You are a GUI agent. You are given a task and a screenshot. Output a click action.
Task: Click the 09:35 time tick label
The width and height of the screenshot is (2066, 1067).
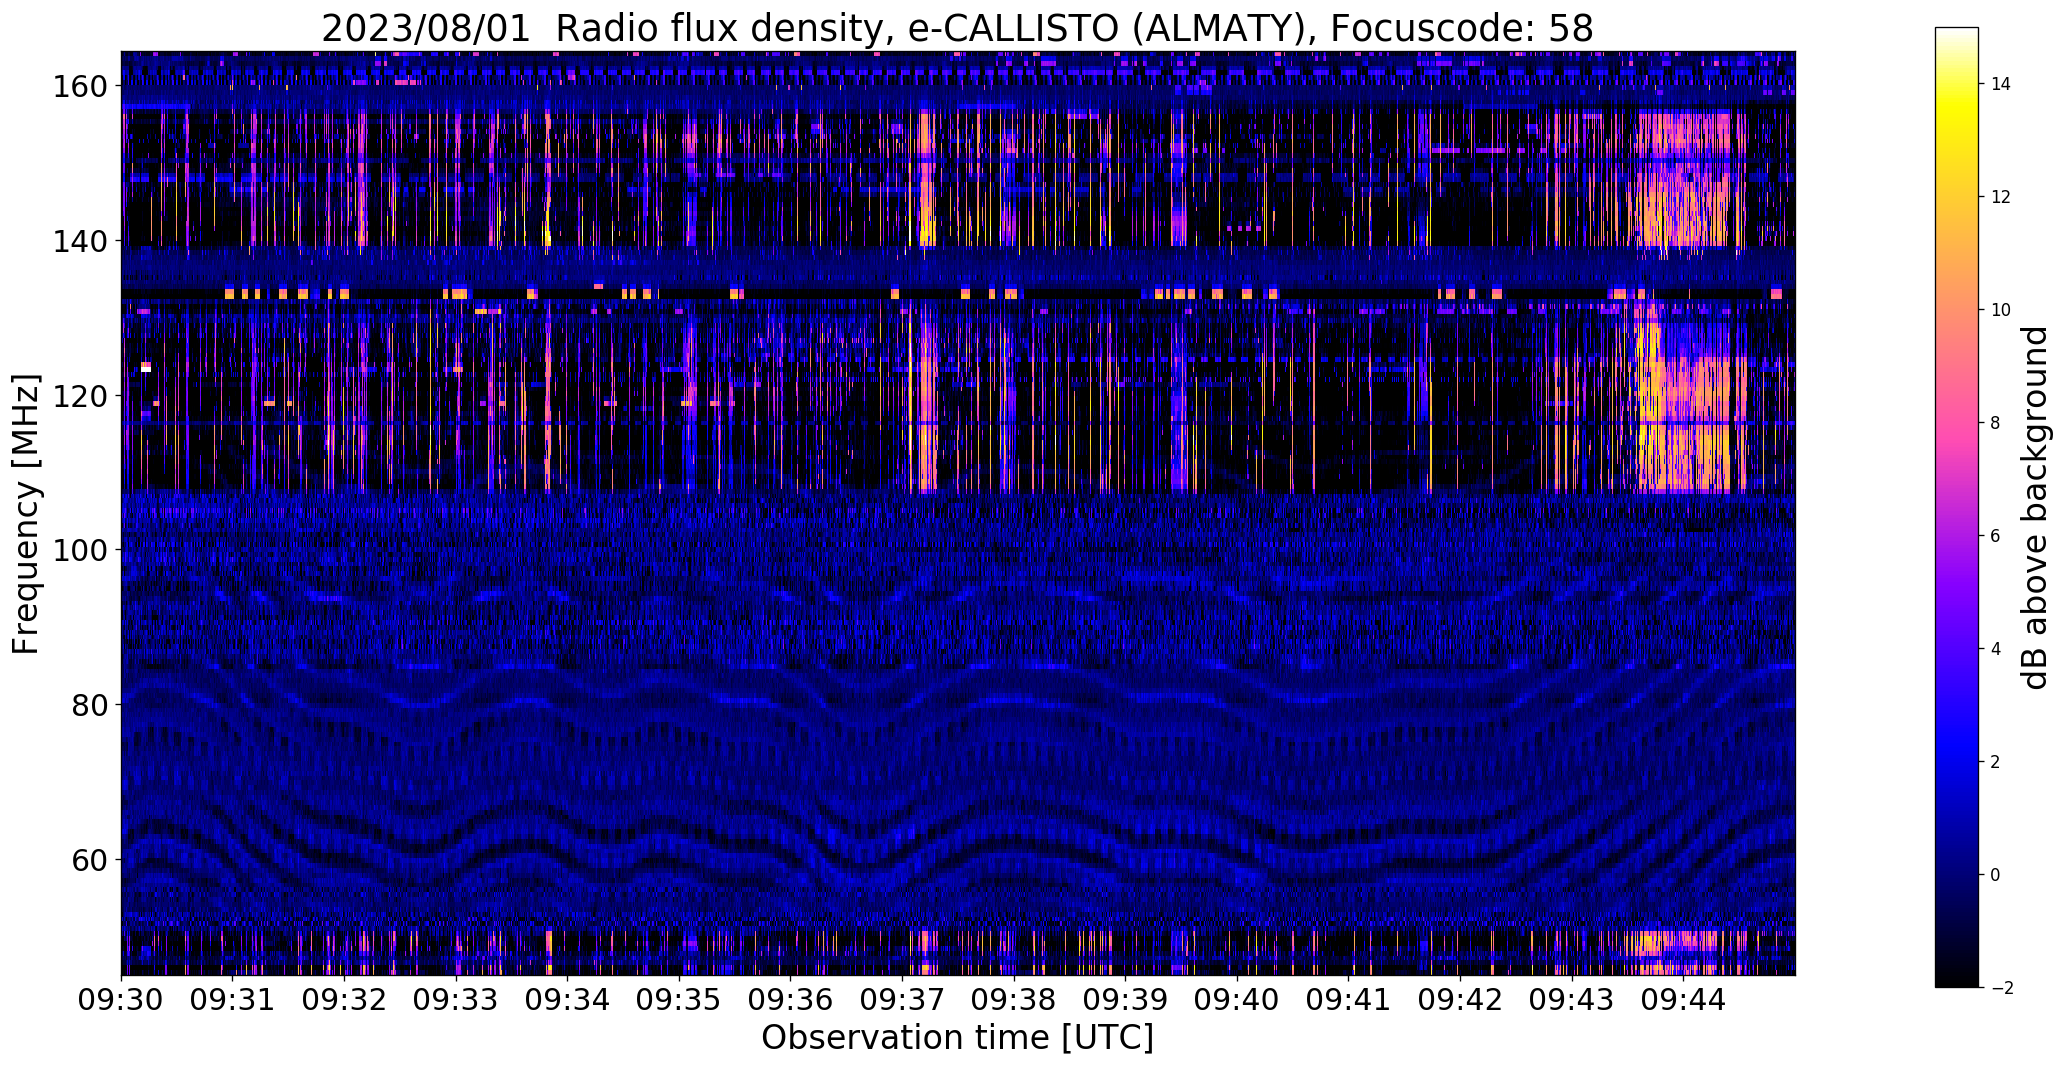pos(680,998)
